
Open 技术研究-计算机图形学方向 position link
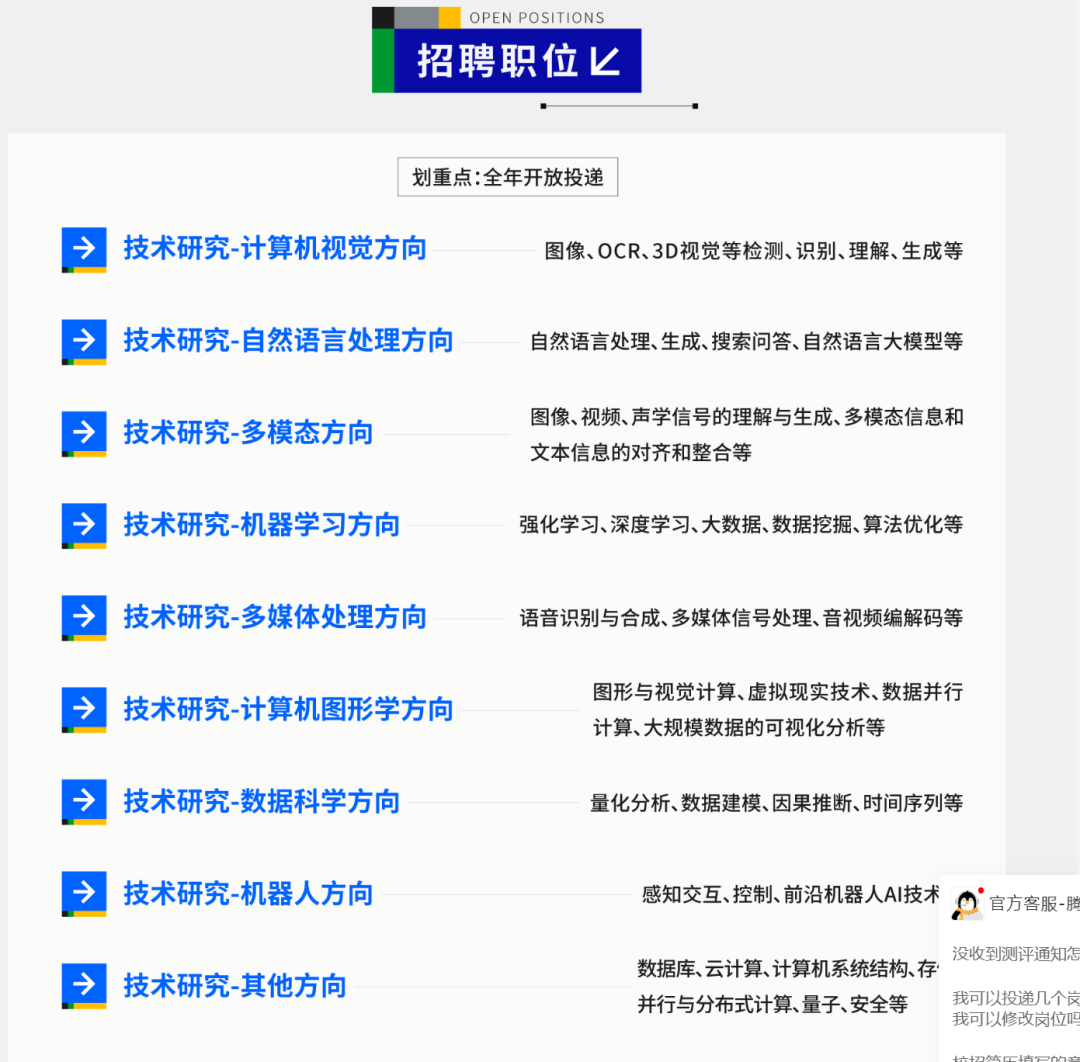(x=288, y=709)
